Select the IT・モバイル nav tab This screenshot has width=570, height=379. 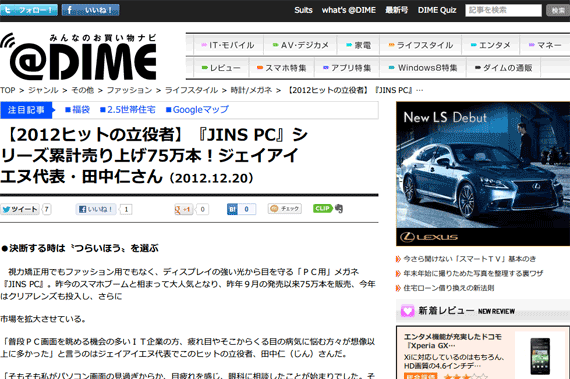[228, 45]
